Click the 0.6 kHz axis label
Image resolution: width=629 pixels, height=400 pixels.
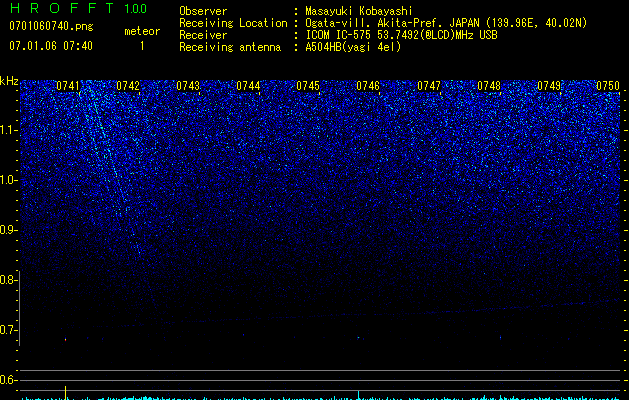pyautogui.click(x=7, y=380)
